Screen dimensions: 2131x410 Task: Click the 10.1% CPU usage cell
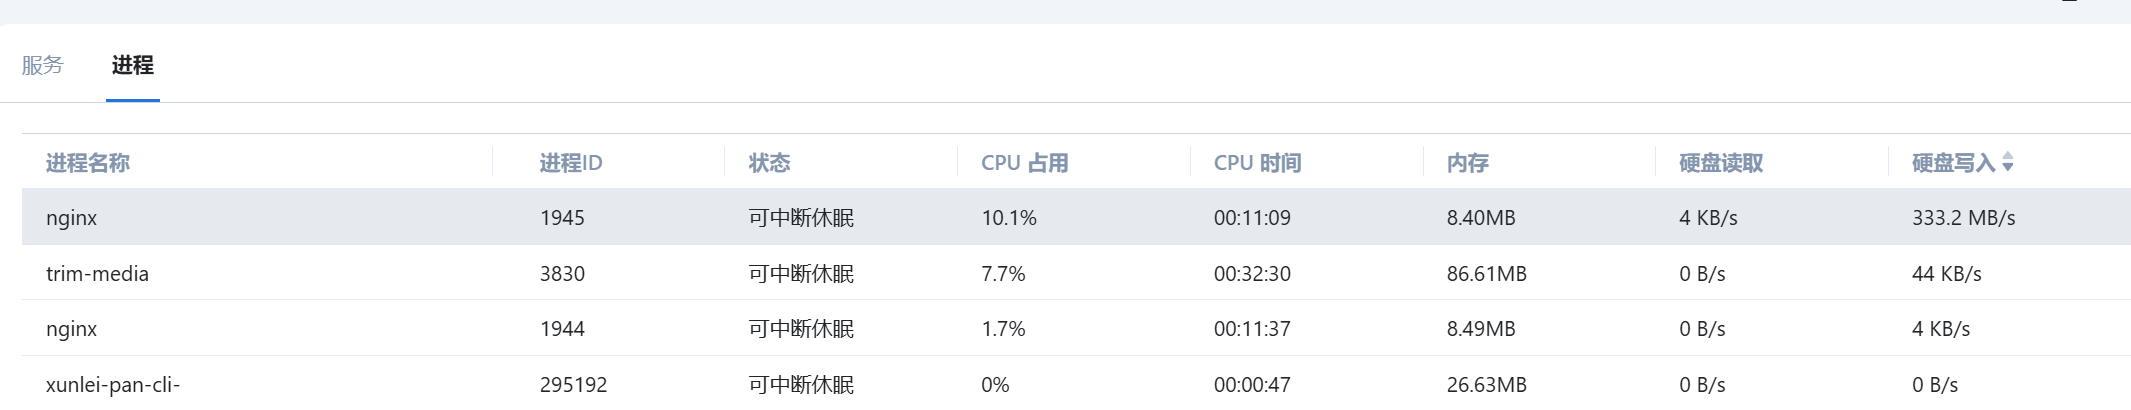(1008, 218)
